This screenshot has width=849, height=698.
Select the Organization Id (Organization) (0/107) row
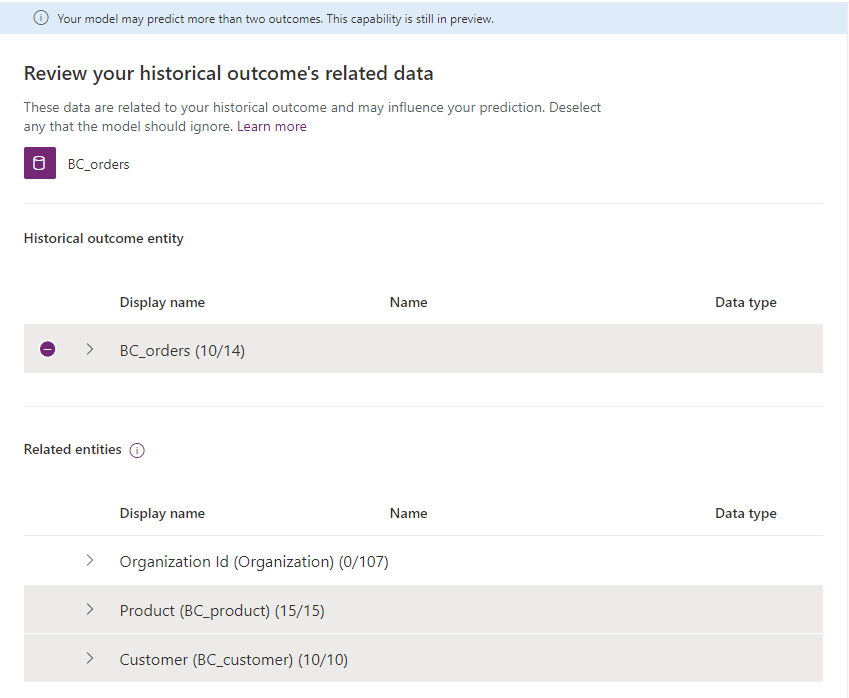point(254,562)
